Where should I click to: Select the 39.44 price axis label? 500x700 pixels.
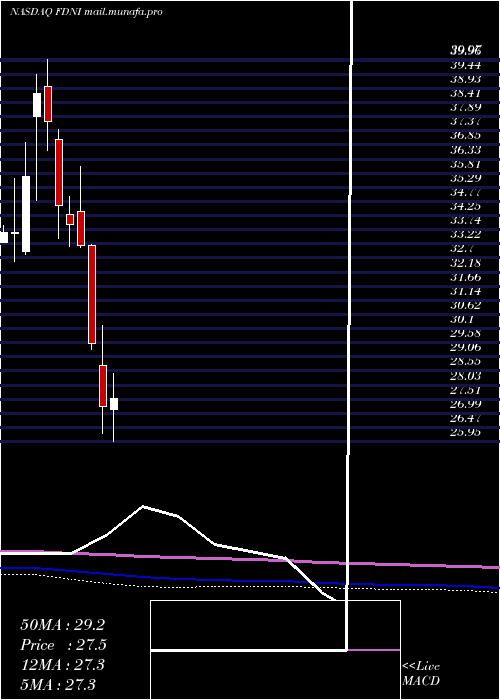click(465, 66)
